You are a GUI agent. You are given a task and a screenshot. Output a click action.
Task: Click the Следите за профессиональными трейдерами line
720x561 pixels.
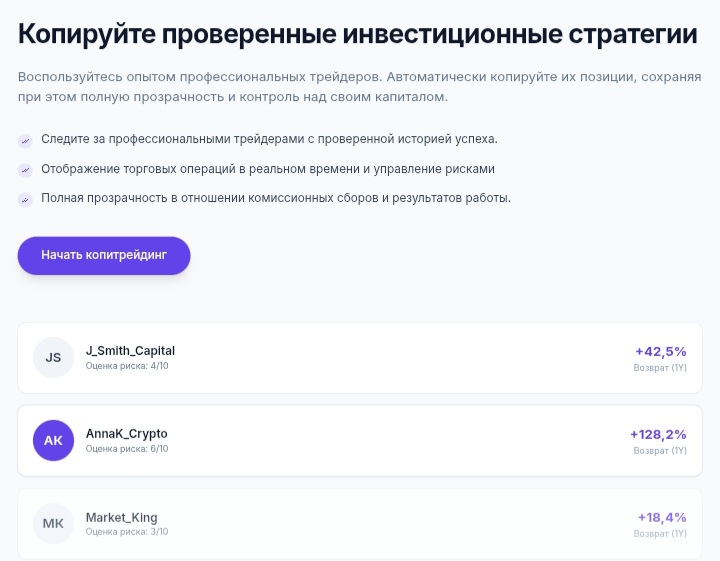[x=270, y=139]
